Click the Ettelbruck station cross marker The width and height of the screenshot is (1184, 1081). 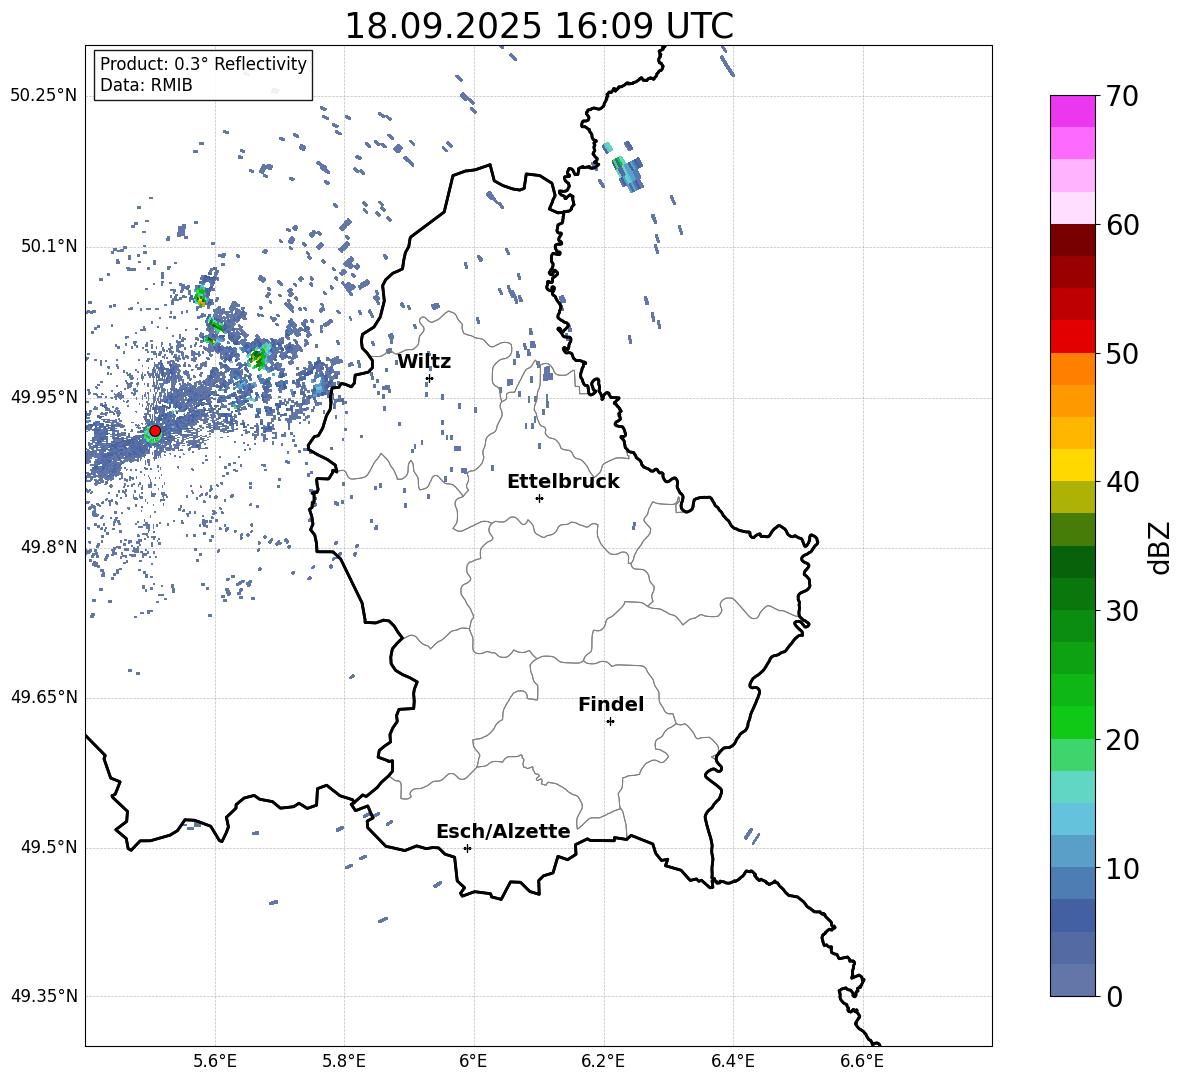tap(539, 498)
